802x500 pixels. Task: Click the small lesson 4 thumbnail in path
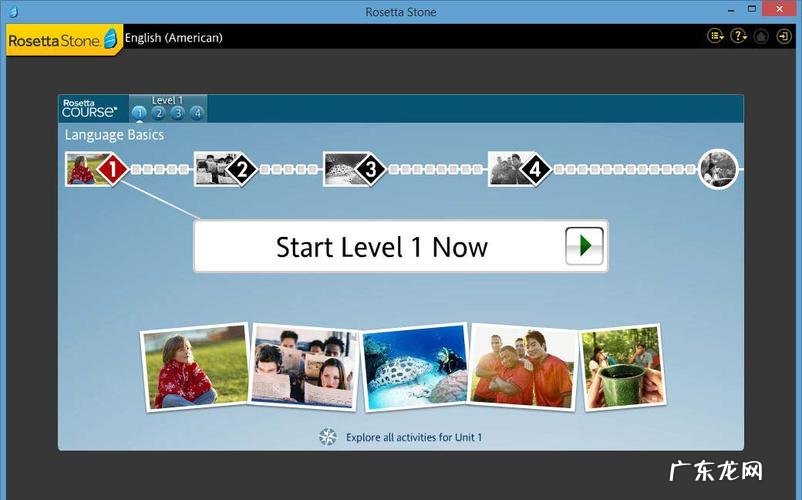point(505,169)
